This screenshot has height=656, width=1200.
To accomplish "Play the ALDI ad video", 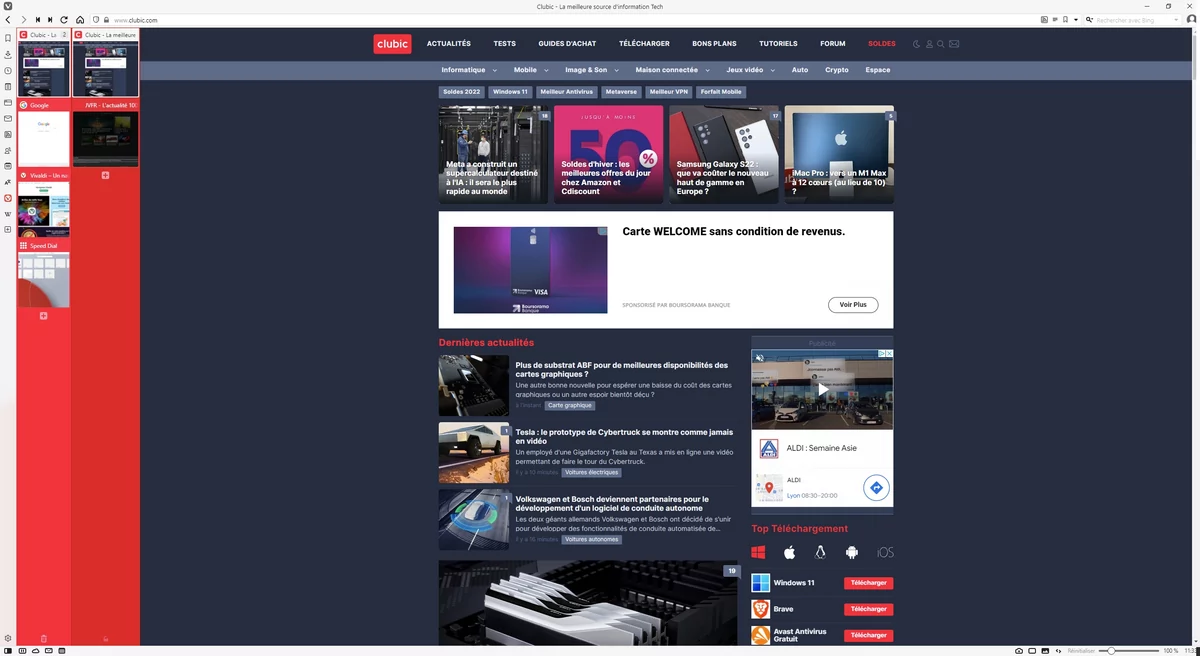I will click(822, 390).
